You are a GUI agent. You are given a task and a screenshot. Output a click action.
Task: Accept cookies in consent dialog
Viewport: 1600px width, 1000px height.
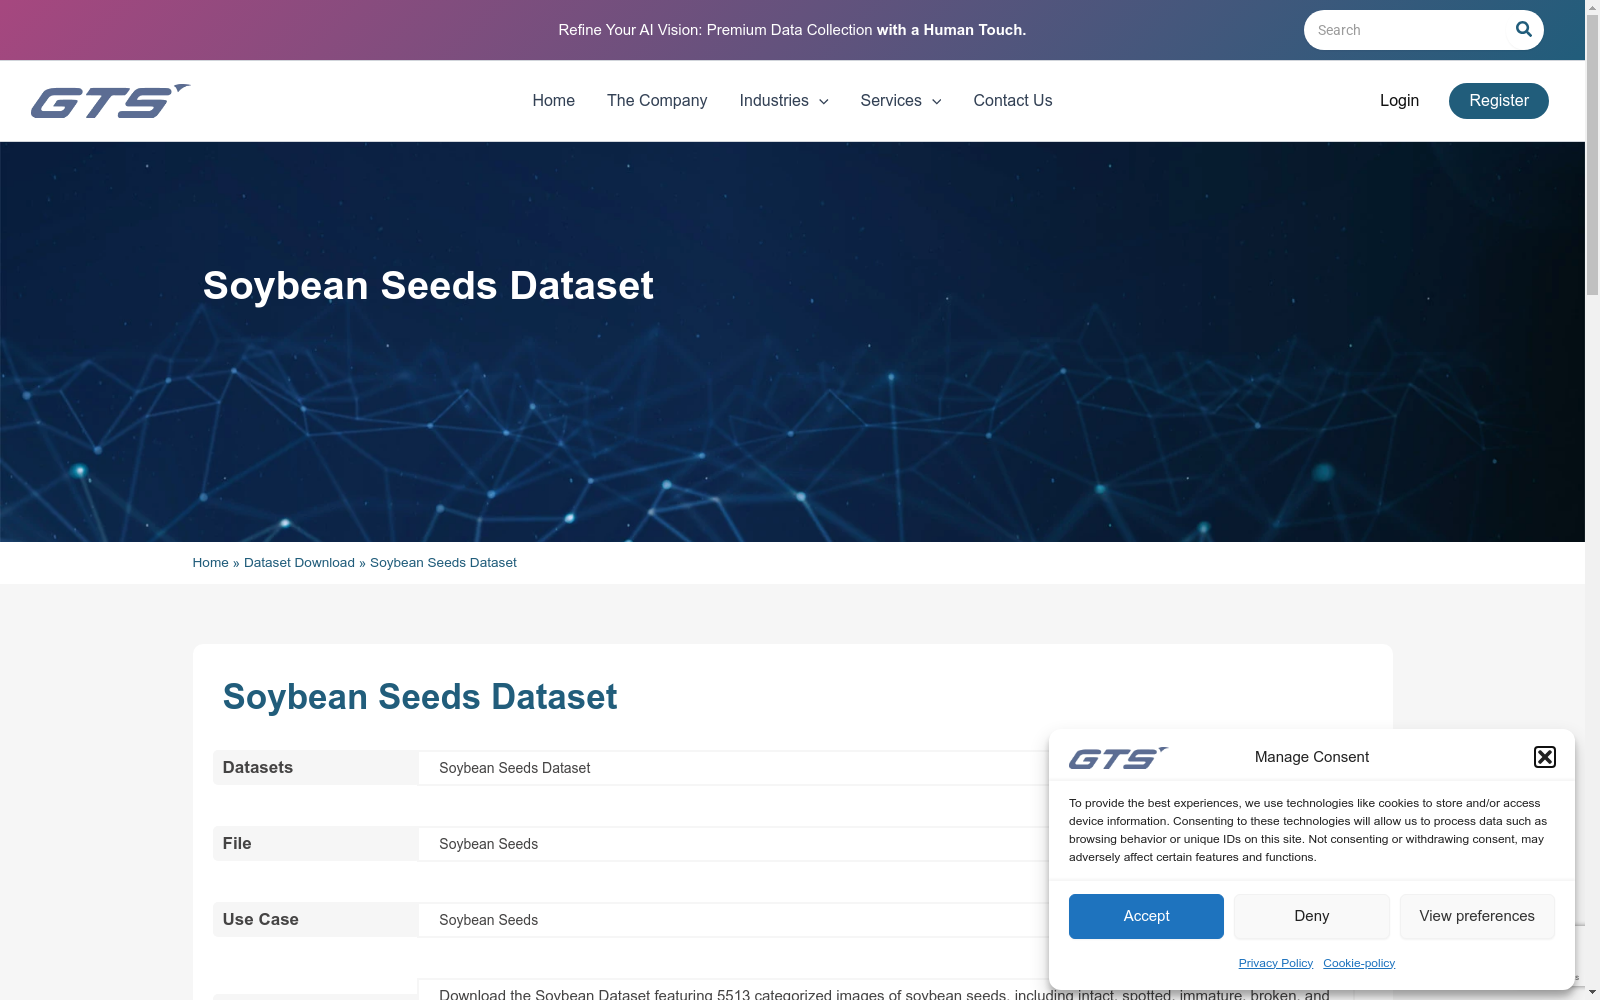1146,916
